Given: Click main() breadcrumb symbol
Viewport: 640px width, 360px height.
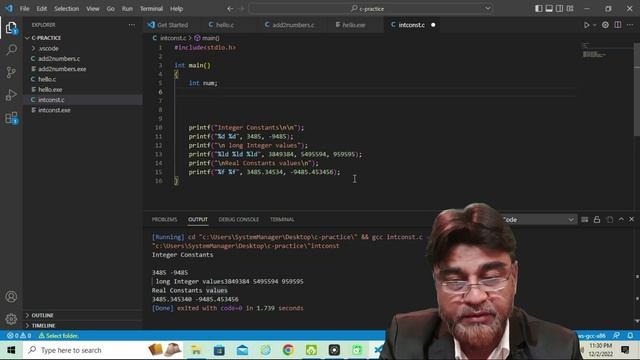Looking at the screenshot, I should pos(207,38).
